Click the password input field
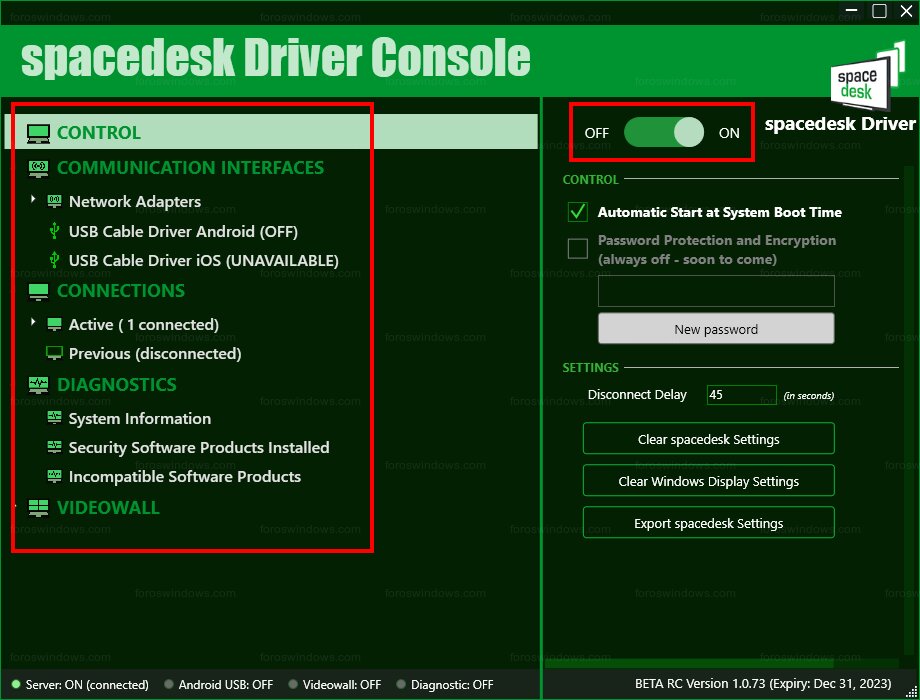 (x=716, y=290)
